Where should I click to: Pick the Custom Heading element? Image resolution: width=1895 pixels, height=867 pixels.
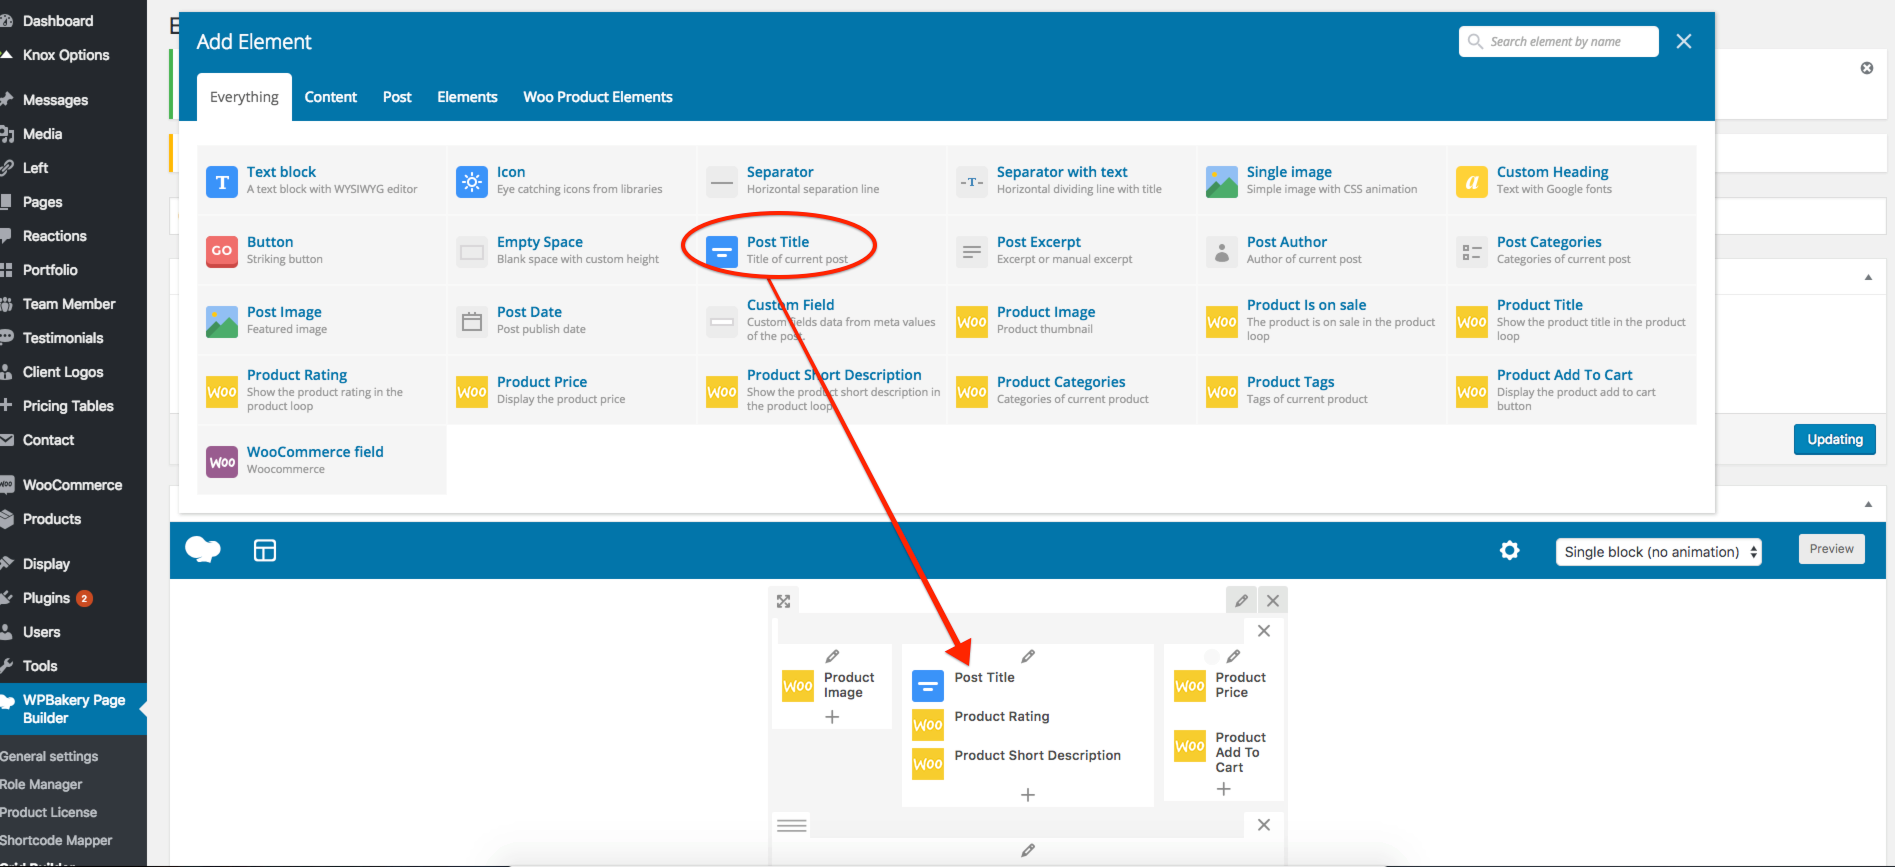(1571, 181)
